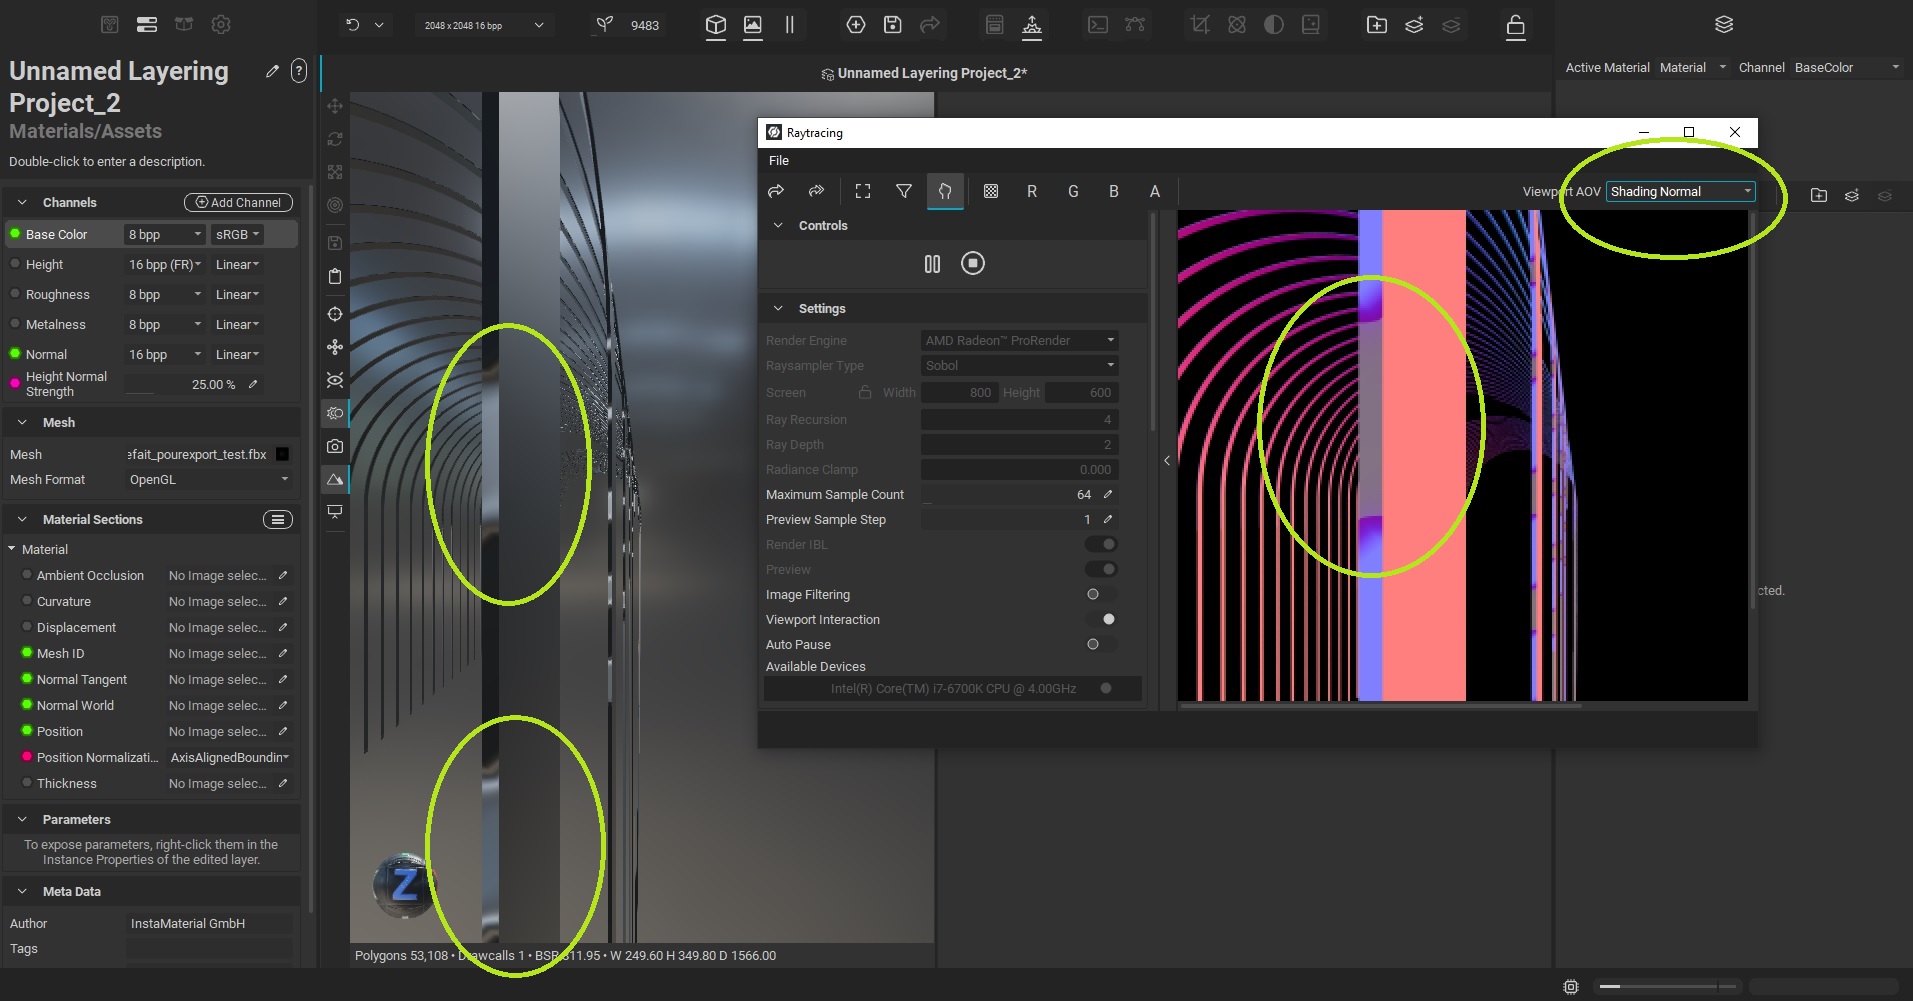Screen dimensions: 1913x1001
Task: Click the filter funnel icon in Raytracing toolbar
Action: pos(903,192)
